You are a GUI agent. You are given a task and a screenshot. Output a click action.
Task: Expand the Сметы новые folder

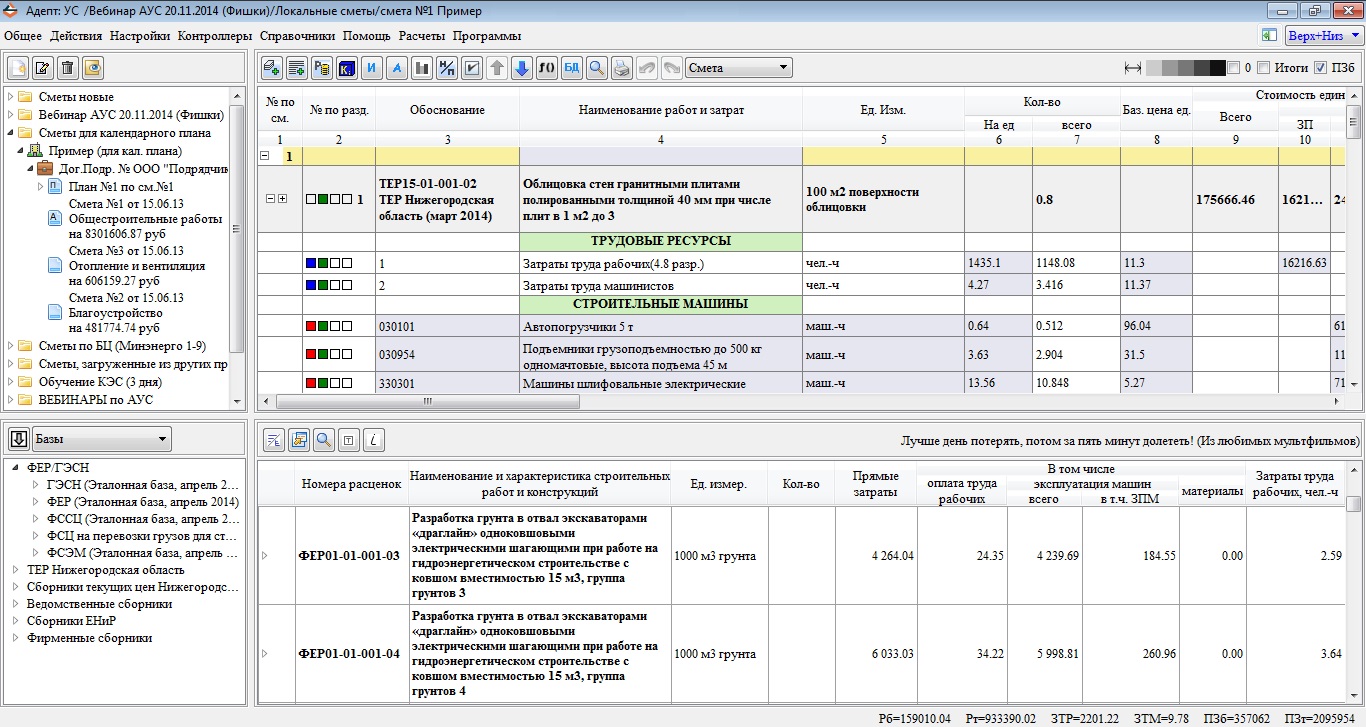coord(10,97)
